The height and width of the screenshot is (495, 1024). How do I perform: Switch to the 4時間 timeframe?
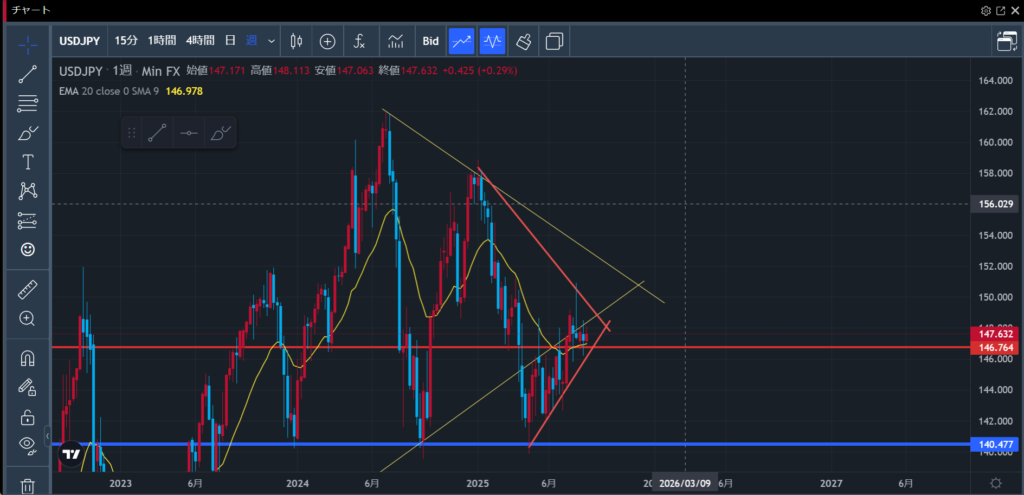click(x=199, y=41)
